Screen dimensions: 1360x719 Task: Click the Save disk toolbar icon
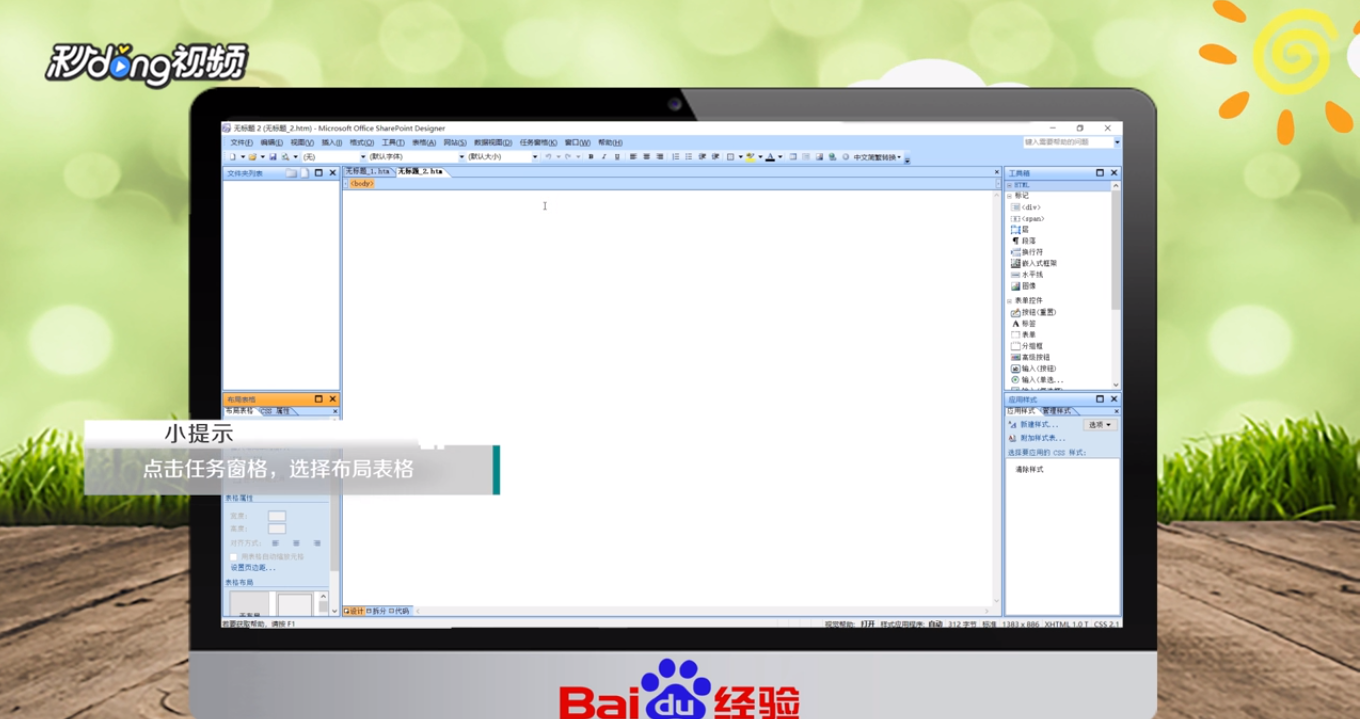coord(273,157)
